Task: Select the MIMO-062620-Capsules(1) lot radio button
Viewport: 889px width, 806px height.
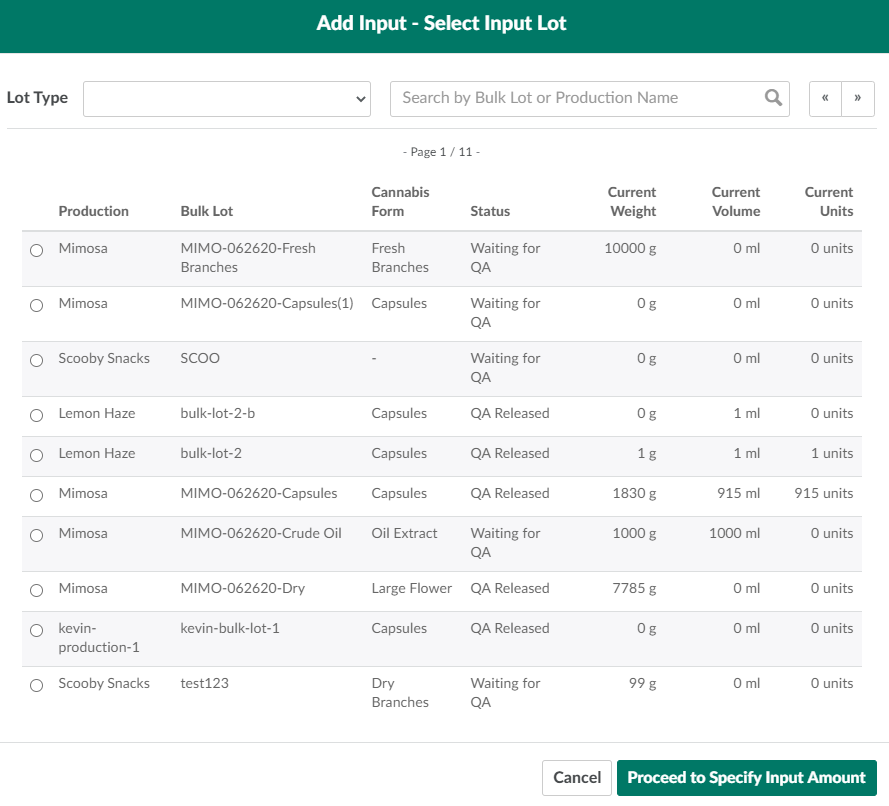Action: tap(37, 306)
